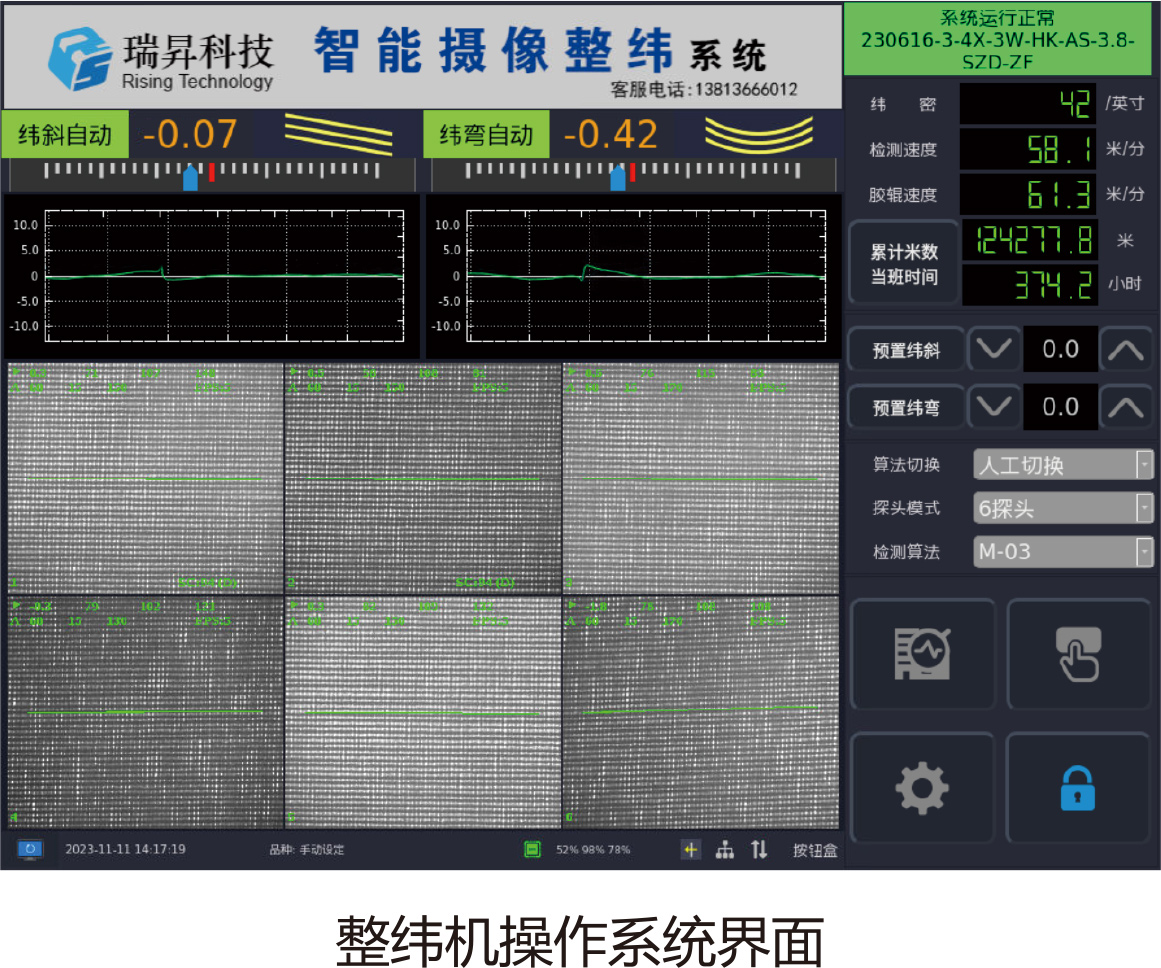
Task: Click the blue marker on skew scale
Action: (x=190, y=179)
